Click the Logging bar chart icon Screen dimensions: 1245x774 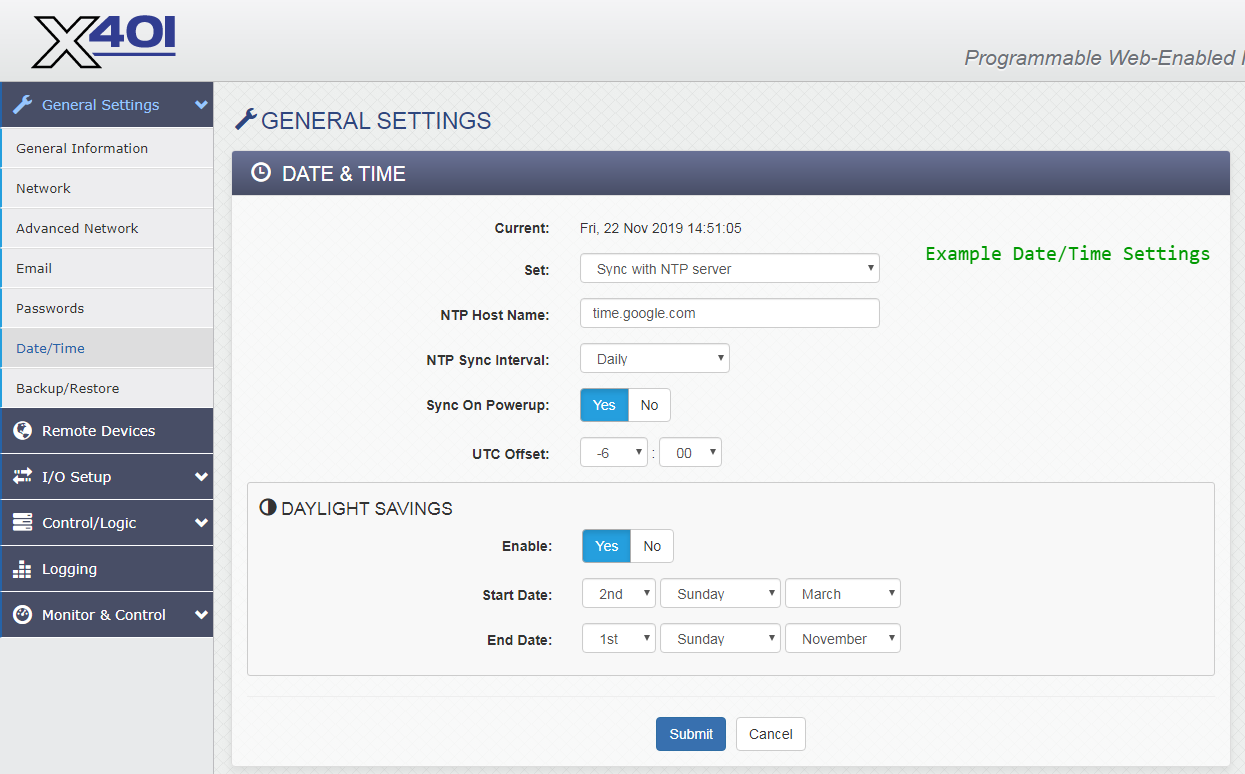click(x=22, y=569)
